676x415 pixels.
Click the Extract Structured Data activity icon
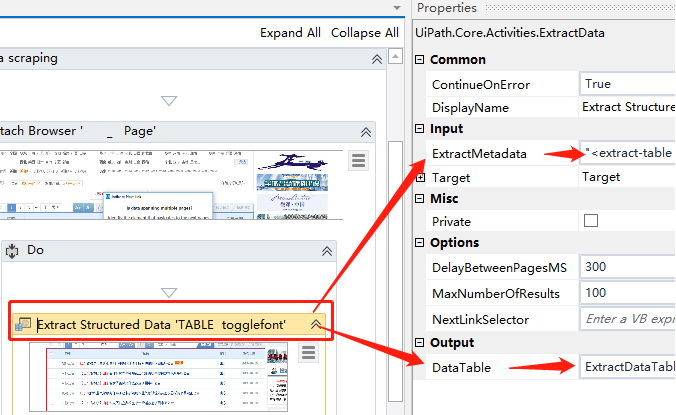click(23, 325)
